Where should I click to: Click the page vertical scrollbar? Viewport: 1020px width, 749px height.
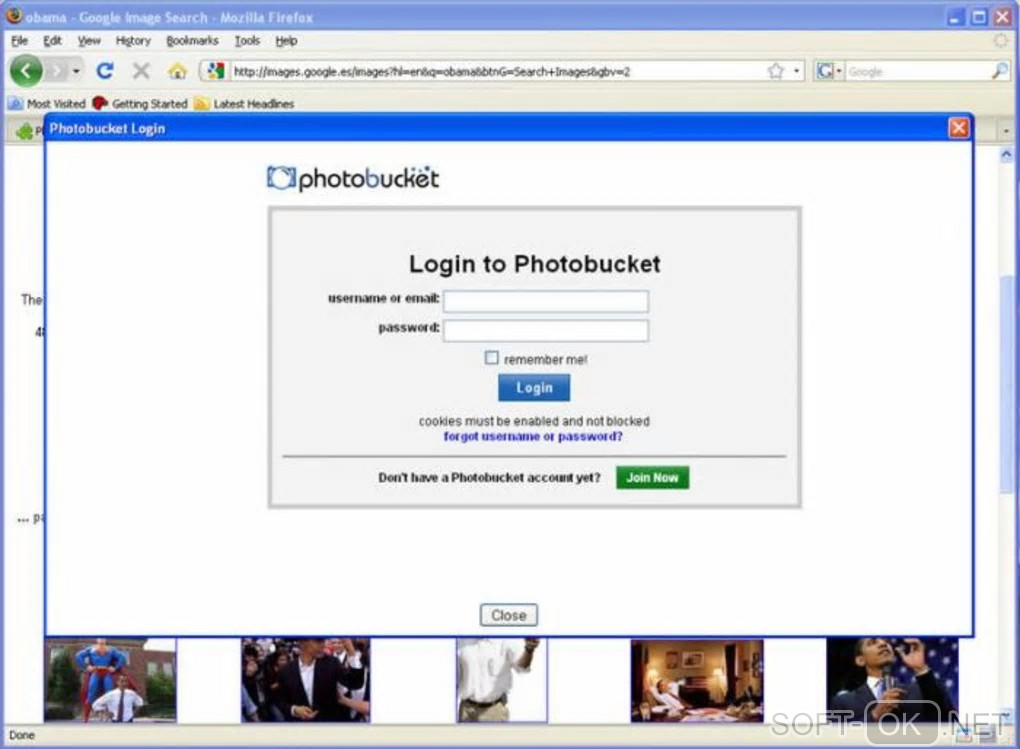point(1006,384)
